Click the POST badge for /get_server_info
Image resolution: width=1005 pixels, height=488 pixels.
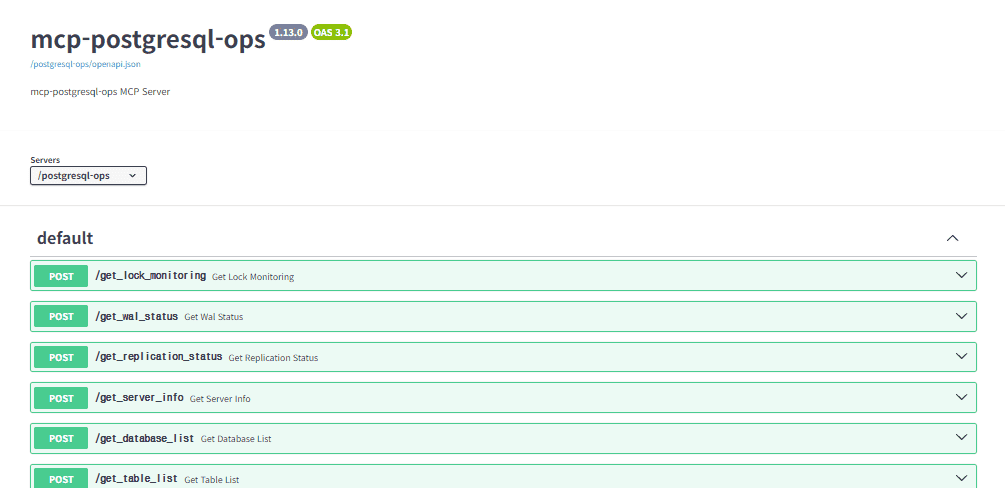click(x=61, y=398)
